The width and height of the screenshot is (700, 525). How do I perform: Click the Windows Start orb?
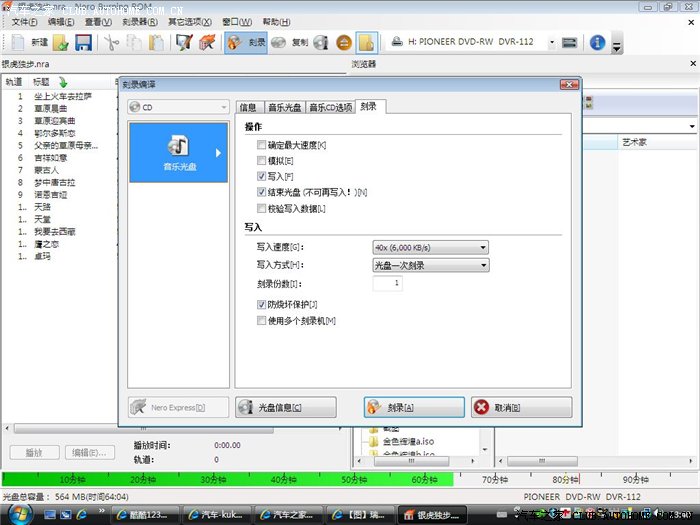coord(20,514)
